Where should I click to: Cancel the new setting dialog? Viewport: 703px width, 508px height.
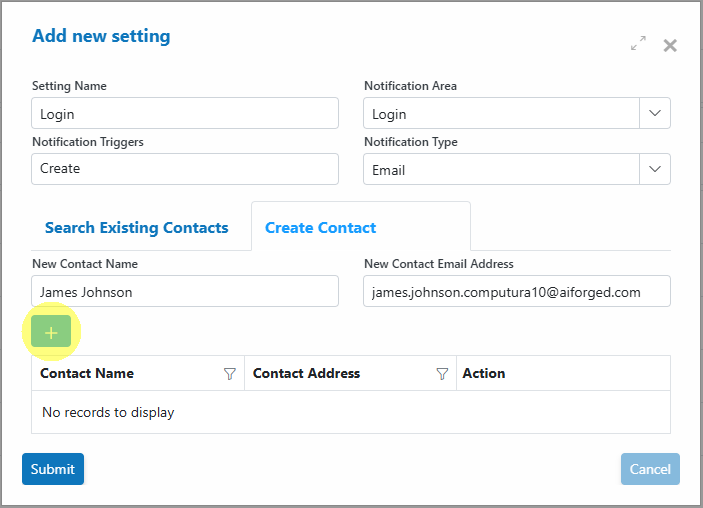[650, 469]
